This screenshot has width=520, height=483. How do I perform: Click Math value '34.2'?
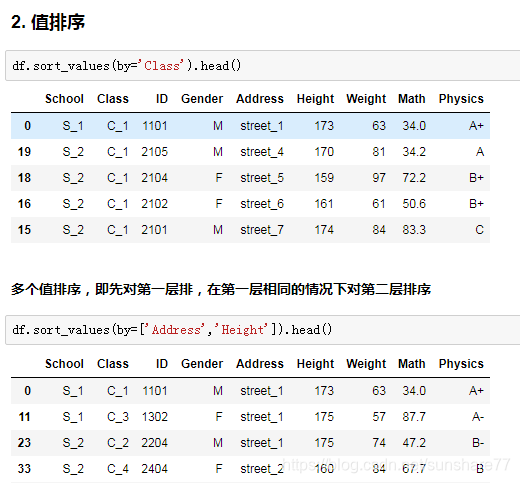click(x=414, y=152)
